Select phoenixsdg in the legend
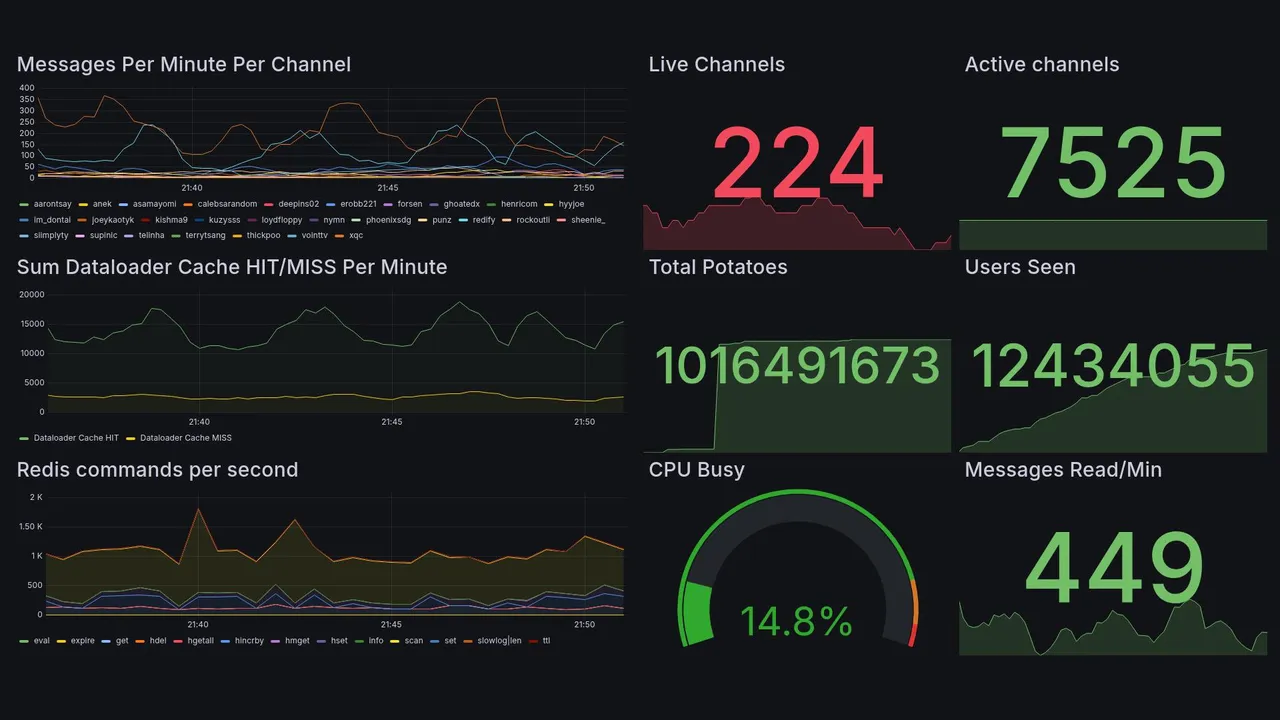The height and width of the screenshot is (720, 1280). pyautogui.click(x=388, y=220)
